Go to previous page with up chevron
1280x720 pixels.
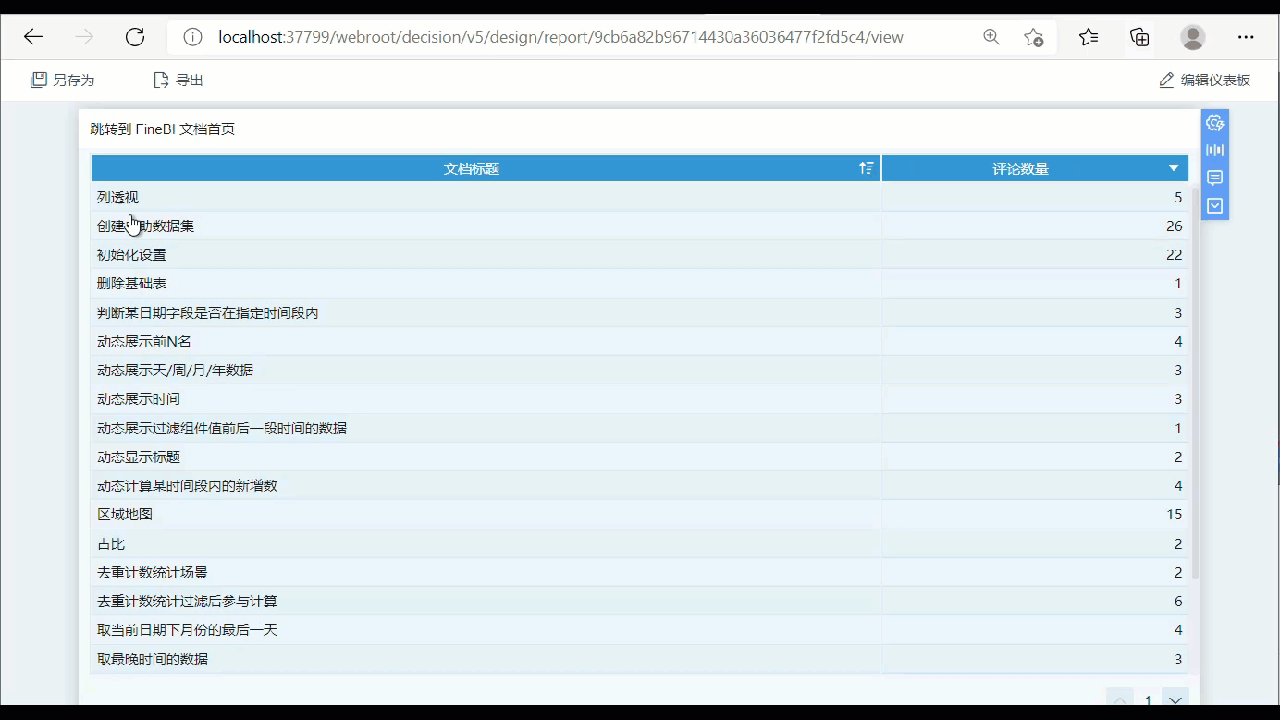(x=1120, y=700)
